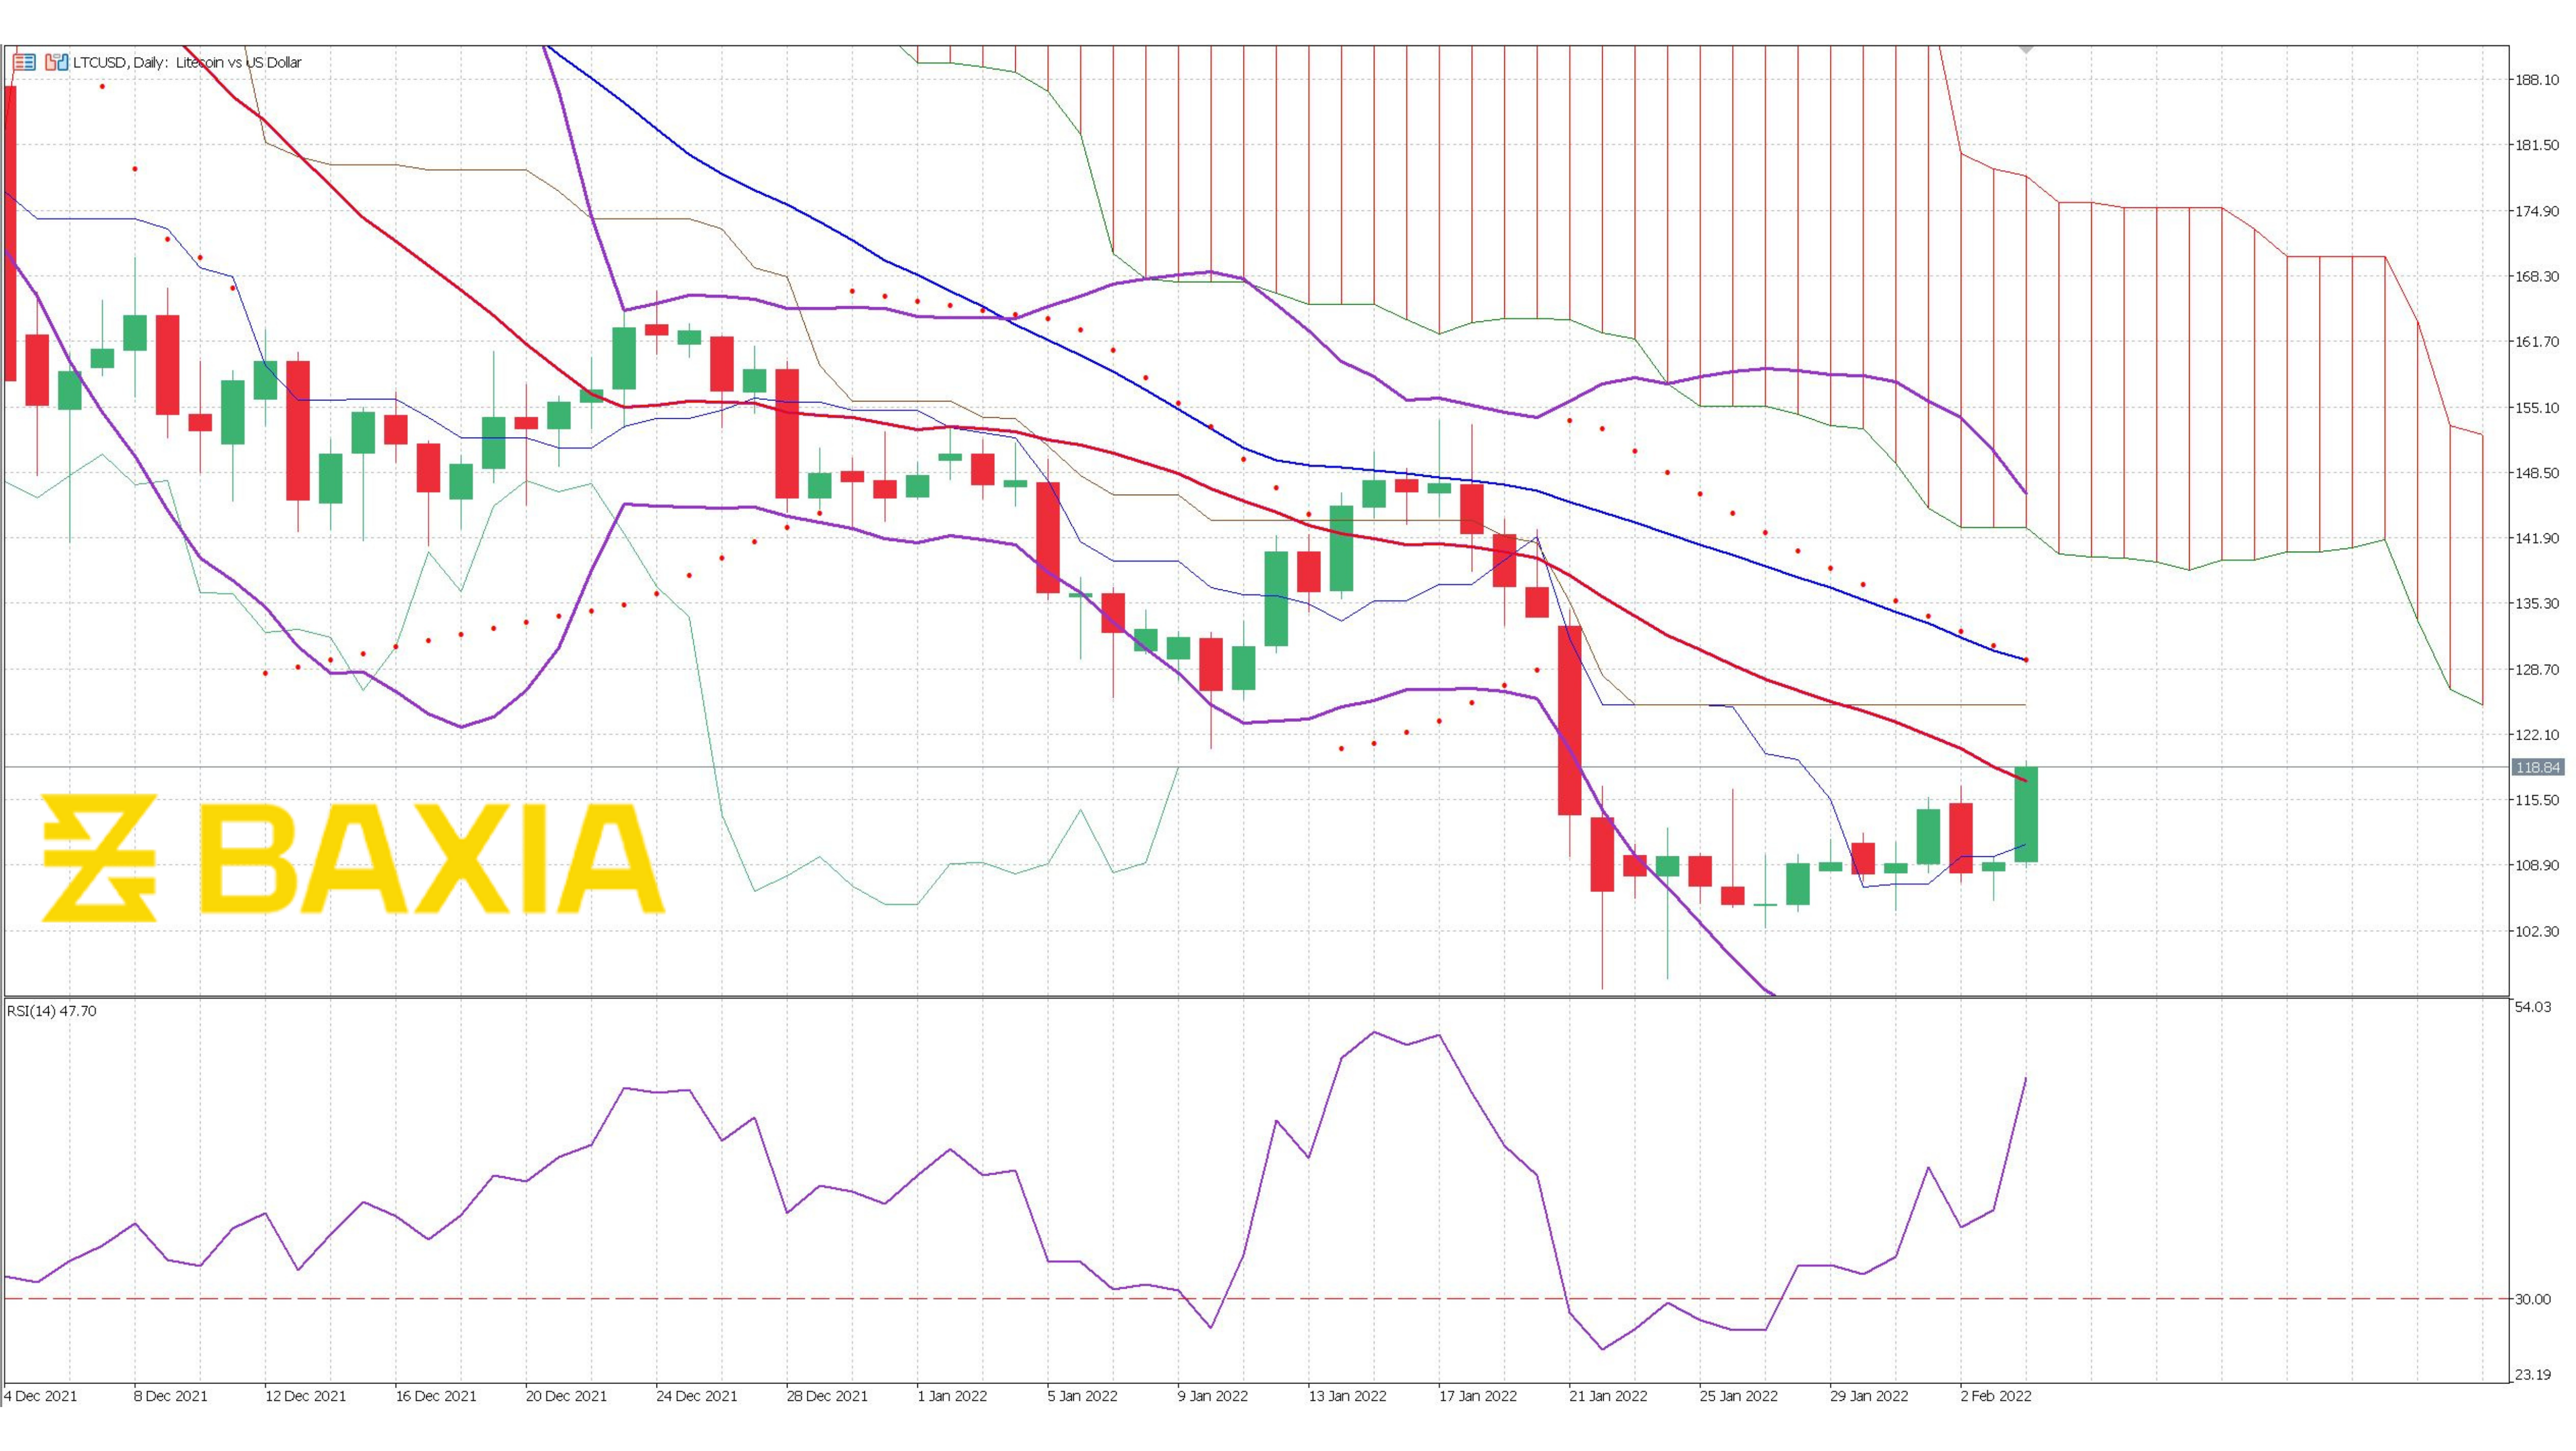Click the 24 Dec 2021 date label
The width and height of the screenshot is (2576, 1451).
pos(696,1396)
